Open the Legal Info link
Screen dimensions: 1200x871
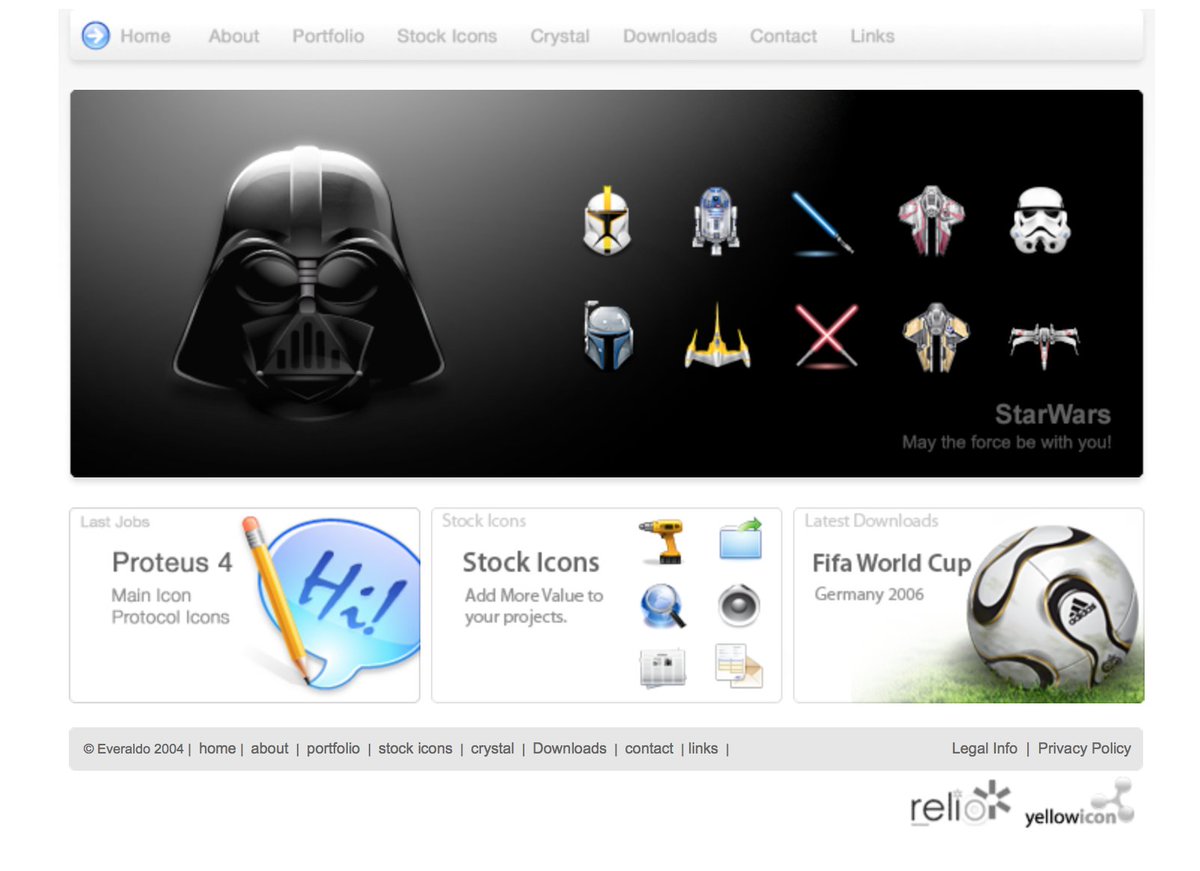[x=985, y=748]
